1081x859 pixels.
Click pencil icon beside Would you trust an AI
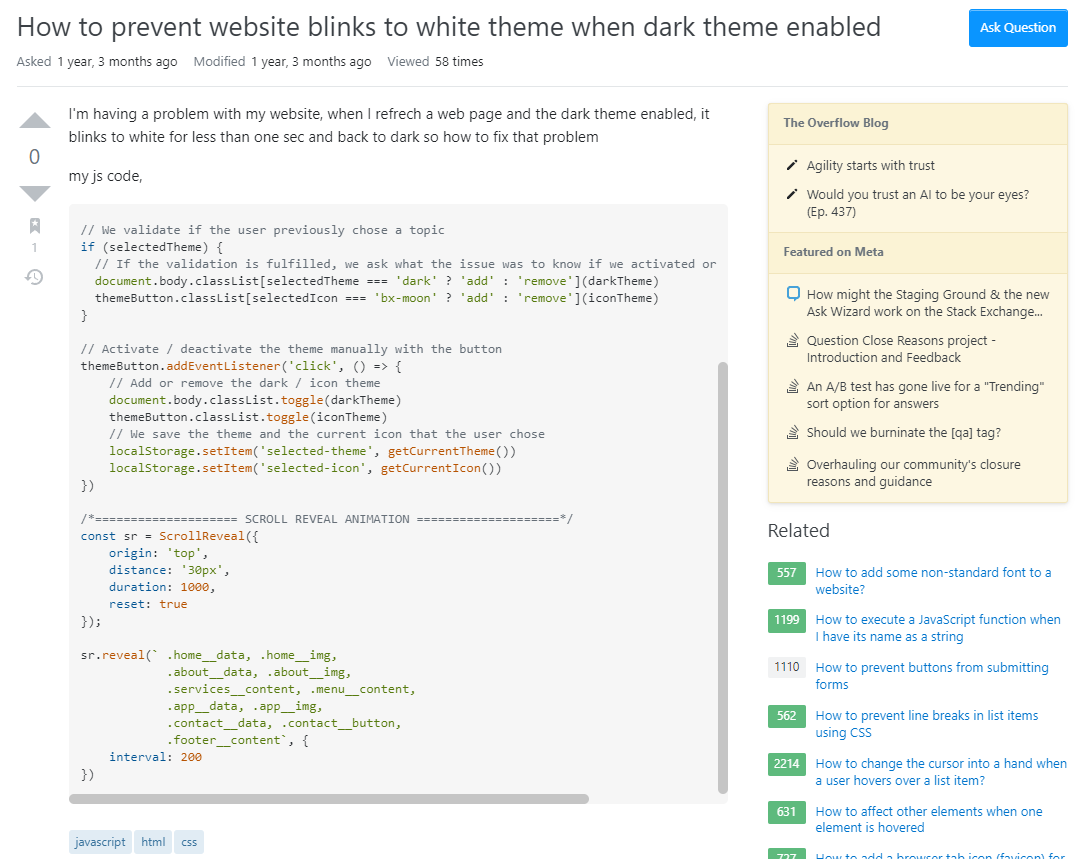click(x=792, y=195)
